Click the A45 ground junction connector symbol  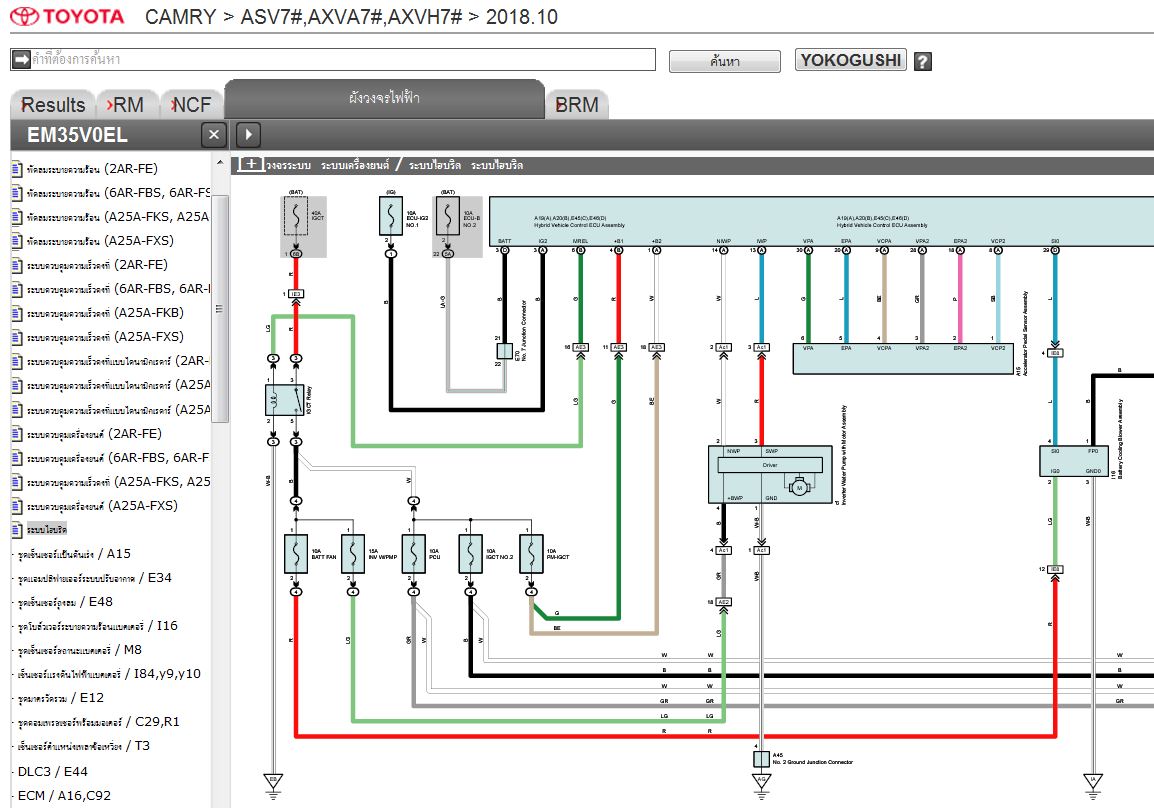pos(761,759)
